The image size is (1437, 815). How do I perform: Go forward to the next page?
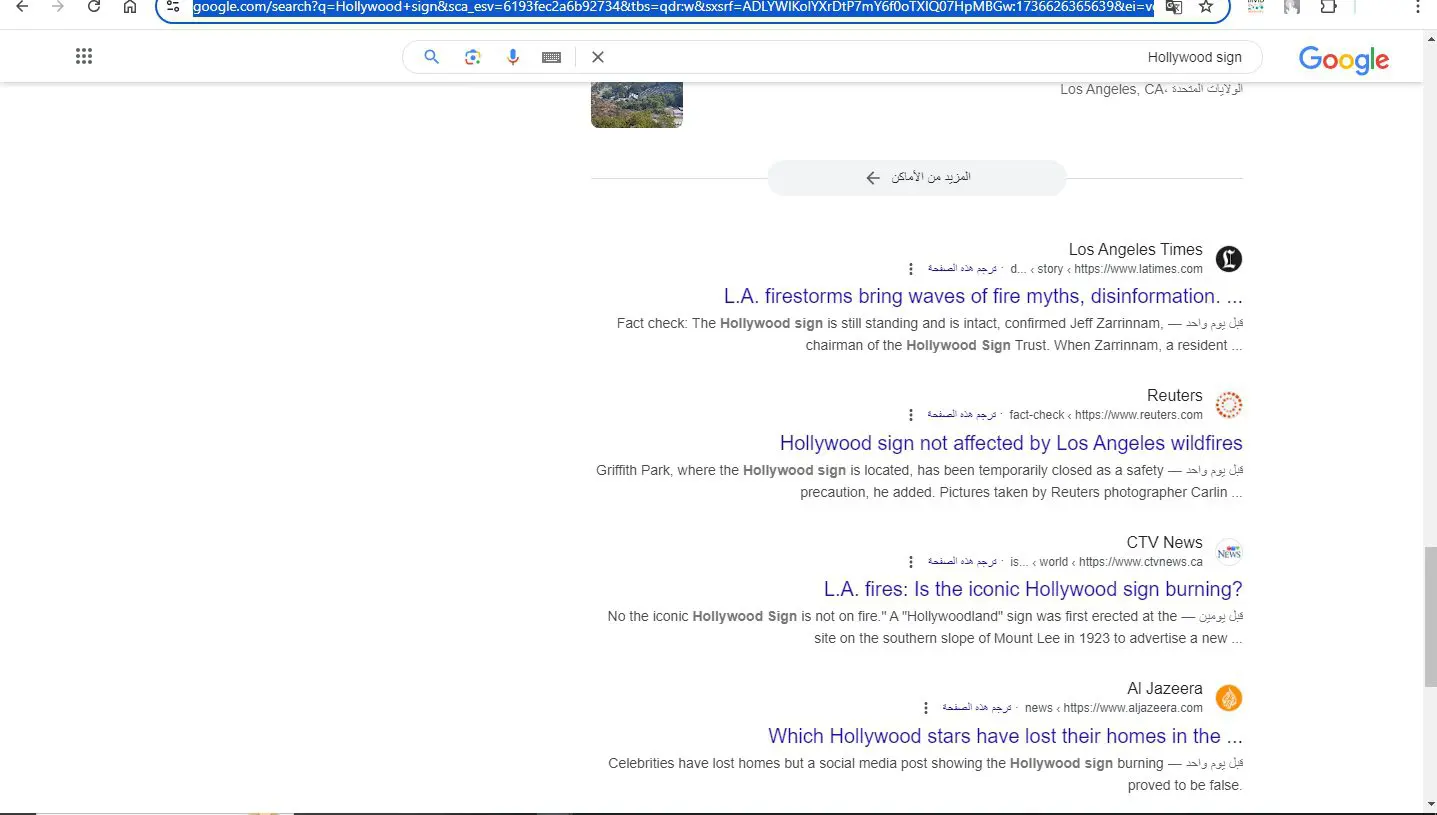pos(58,7)
